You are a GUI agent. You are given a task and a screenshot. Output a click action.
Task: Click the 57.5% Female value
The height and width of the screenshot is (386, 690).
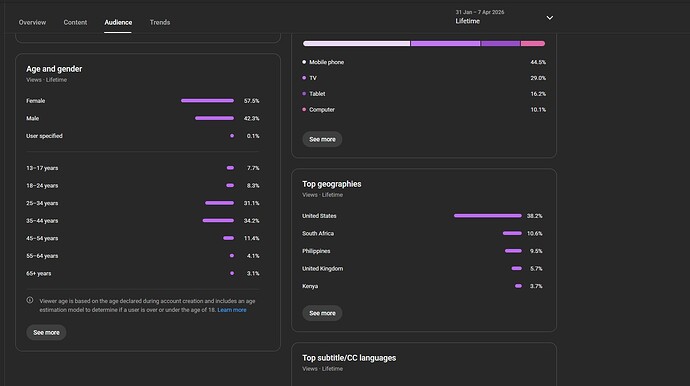[252, 101]
